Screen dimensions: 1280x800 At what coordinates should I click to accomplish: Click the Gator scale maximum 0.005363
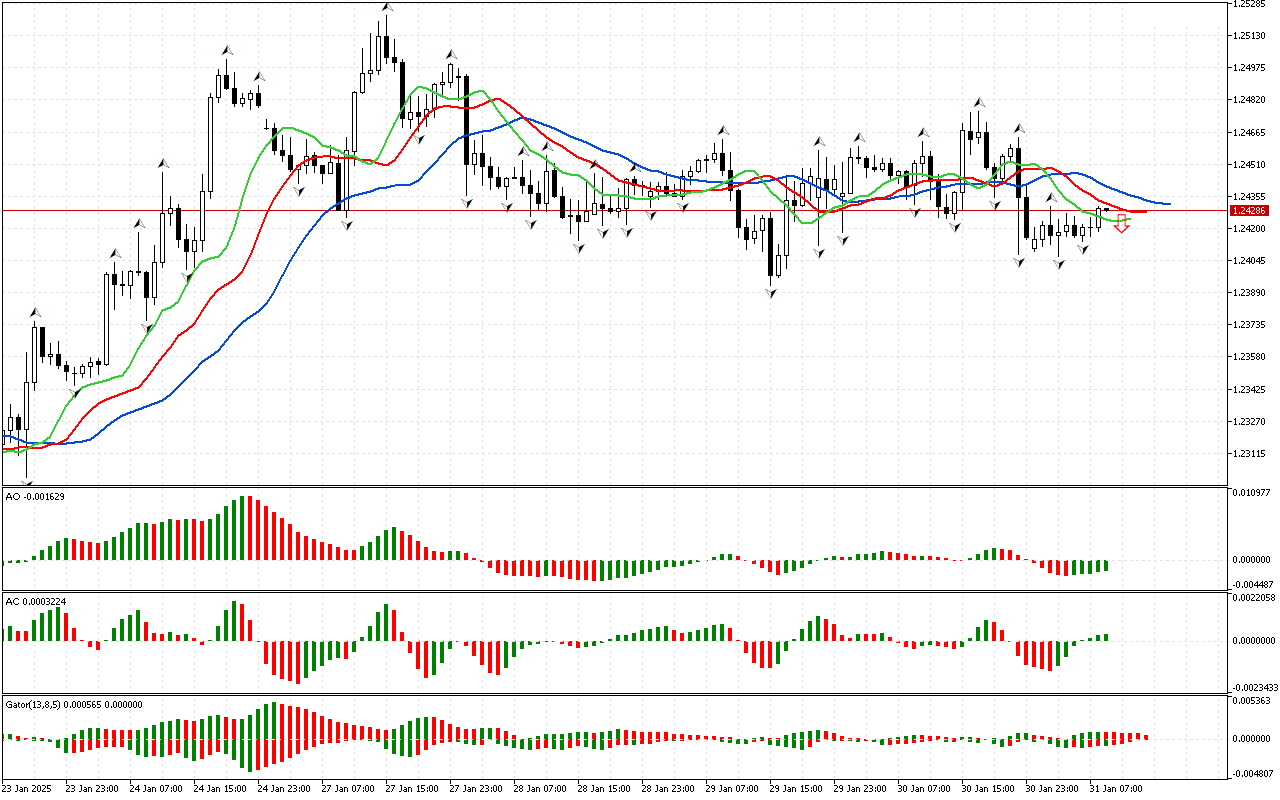click(1251, 702)
